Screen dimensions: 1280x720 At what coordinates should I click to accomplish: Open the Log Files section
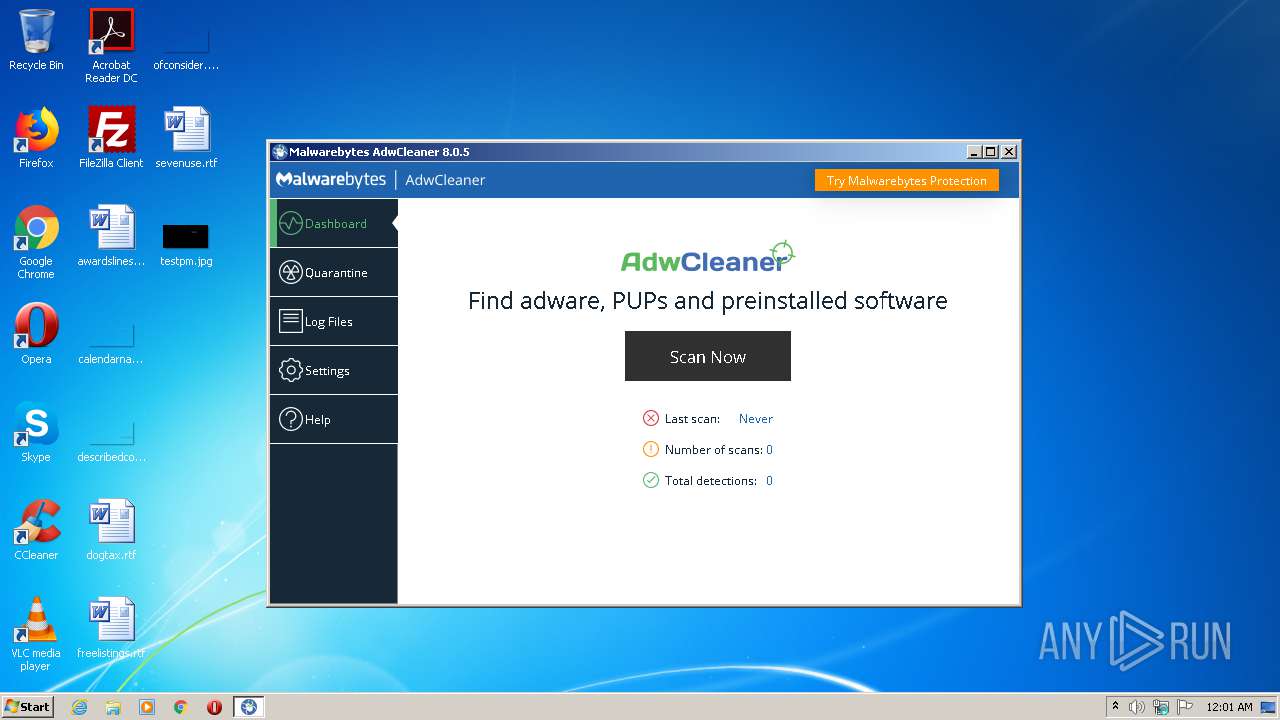pos(334,321)
